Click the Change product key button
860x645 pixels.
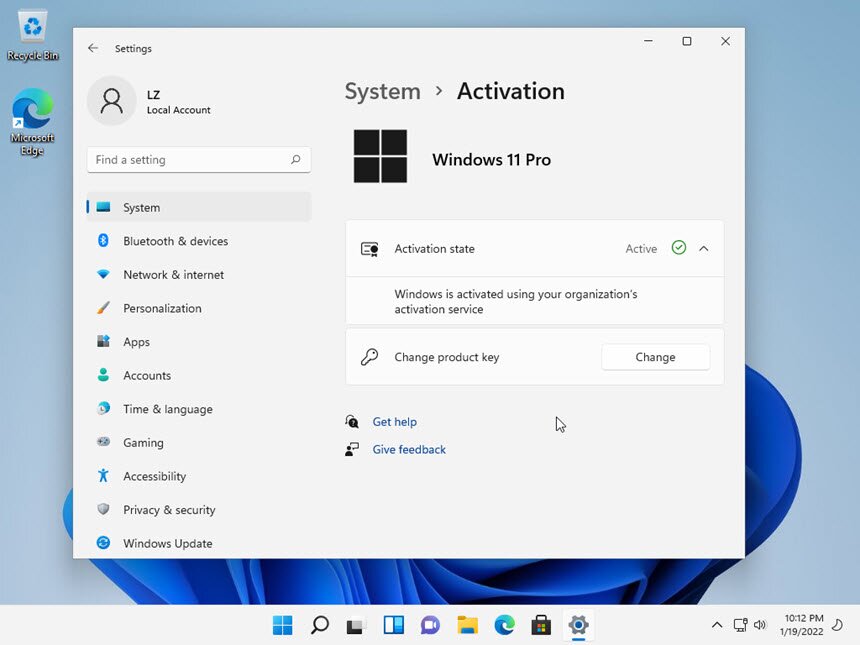655,357
